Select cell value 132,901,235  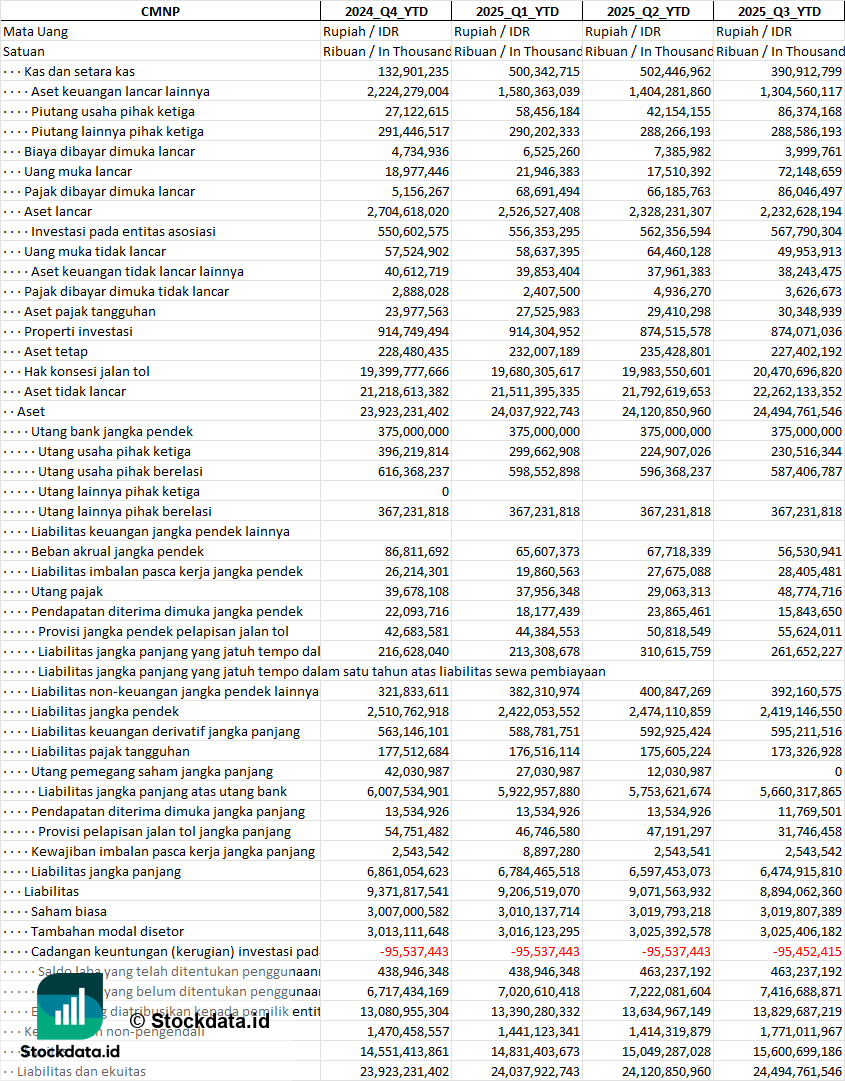[413, 72]
